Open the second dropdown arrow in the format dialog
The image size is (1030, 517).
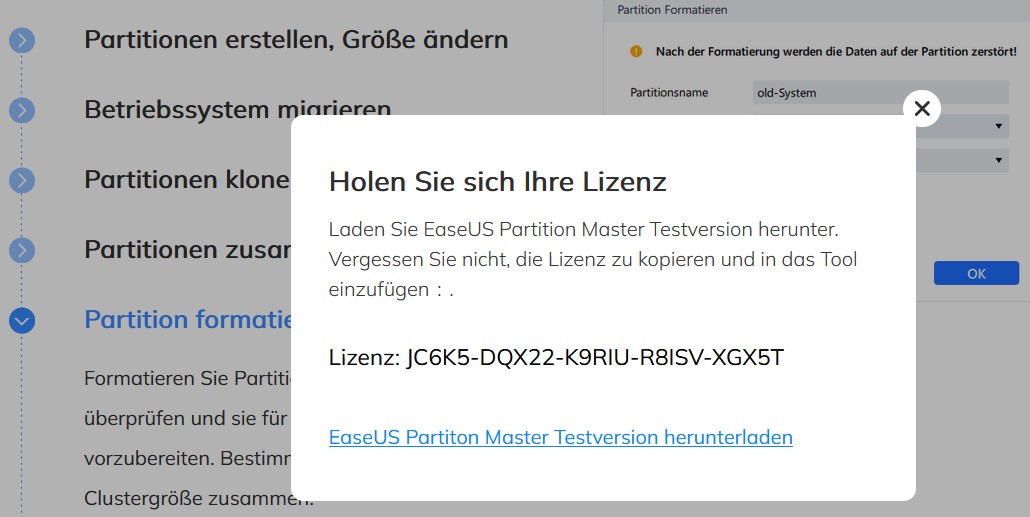point(998,160)
